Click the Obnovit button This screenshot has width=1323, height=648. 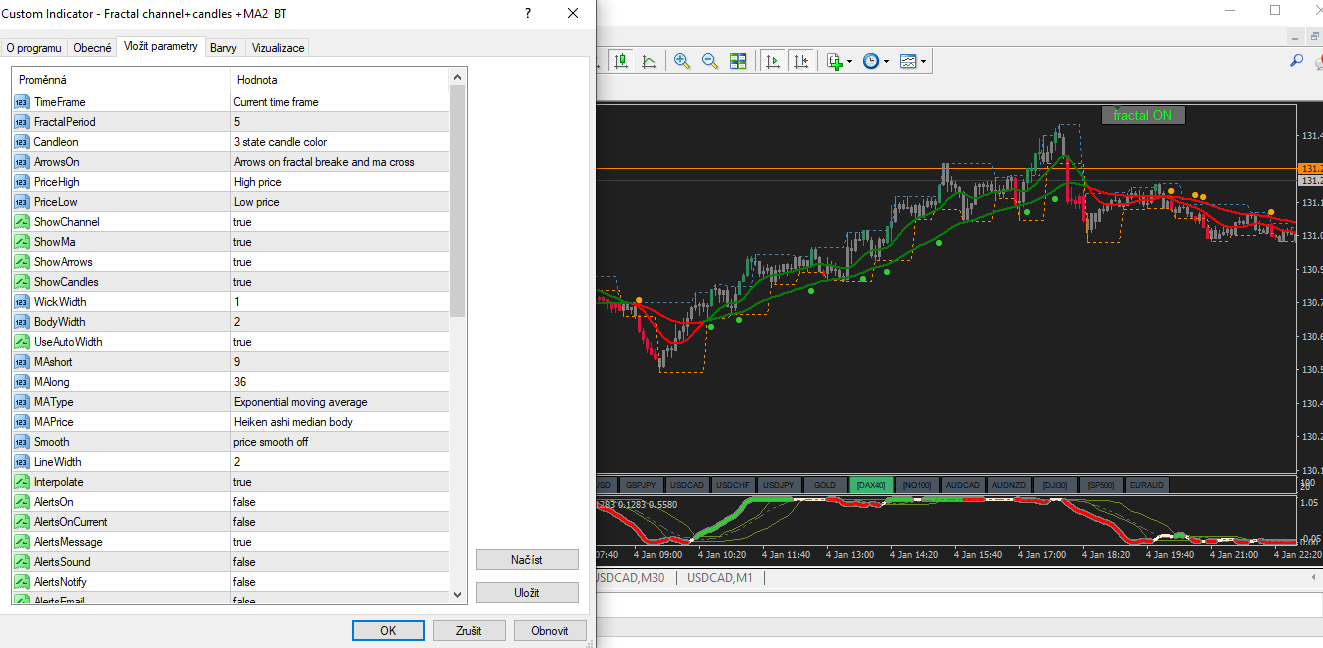pyautogui.click(x=550, y=631)
